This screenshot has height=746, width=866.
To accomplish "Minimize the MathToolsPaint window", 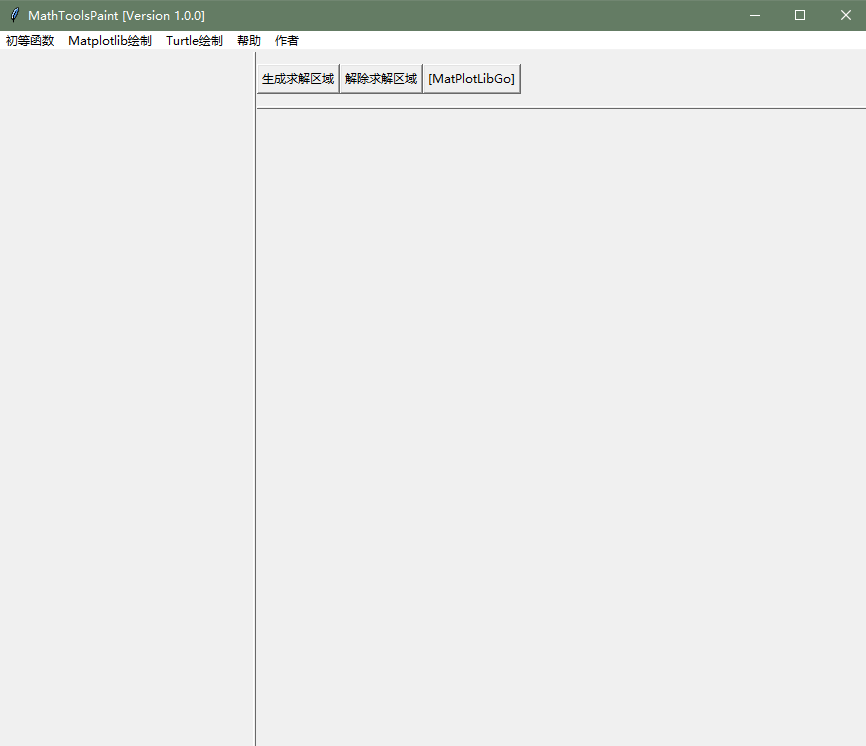I will point(755,15).
